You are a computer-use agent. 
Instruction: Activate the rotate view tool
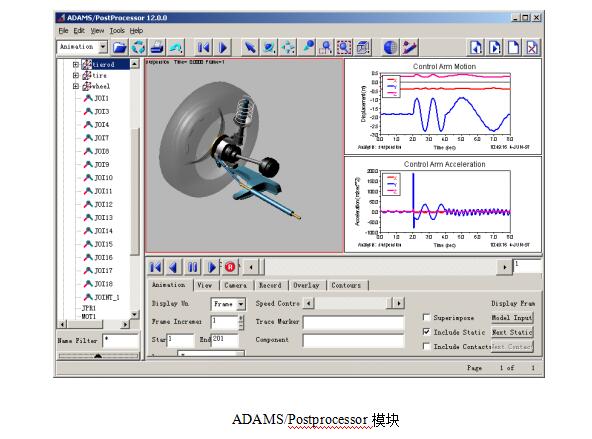(x=269, y=48)
